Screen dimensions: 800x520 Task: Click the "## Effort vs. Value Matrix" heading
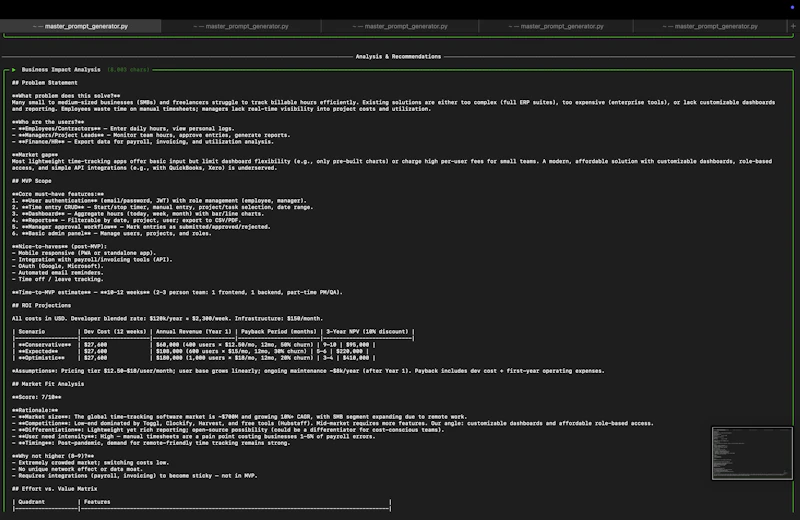(55, 489)
